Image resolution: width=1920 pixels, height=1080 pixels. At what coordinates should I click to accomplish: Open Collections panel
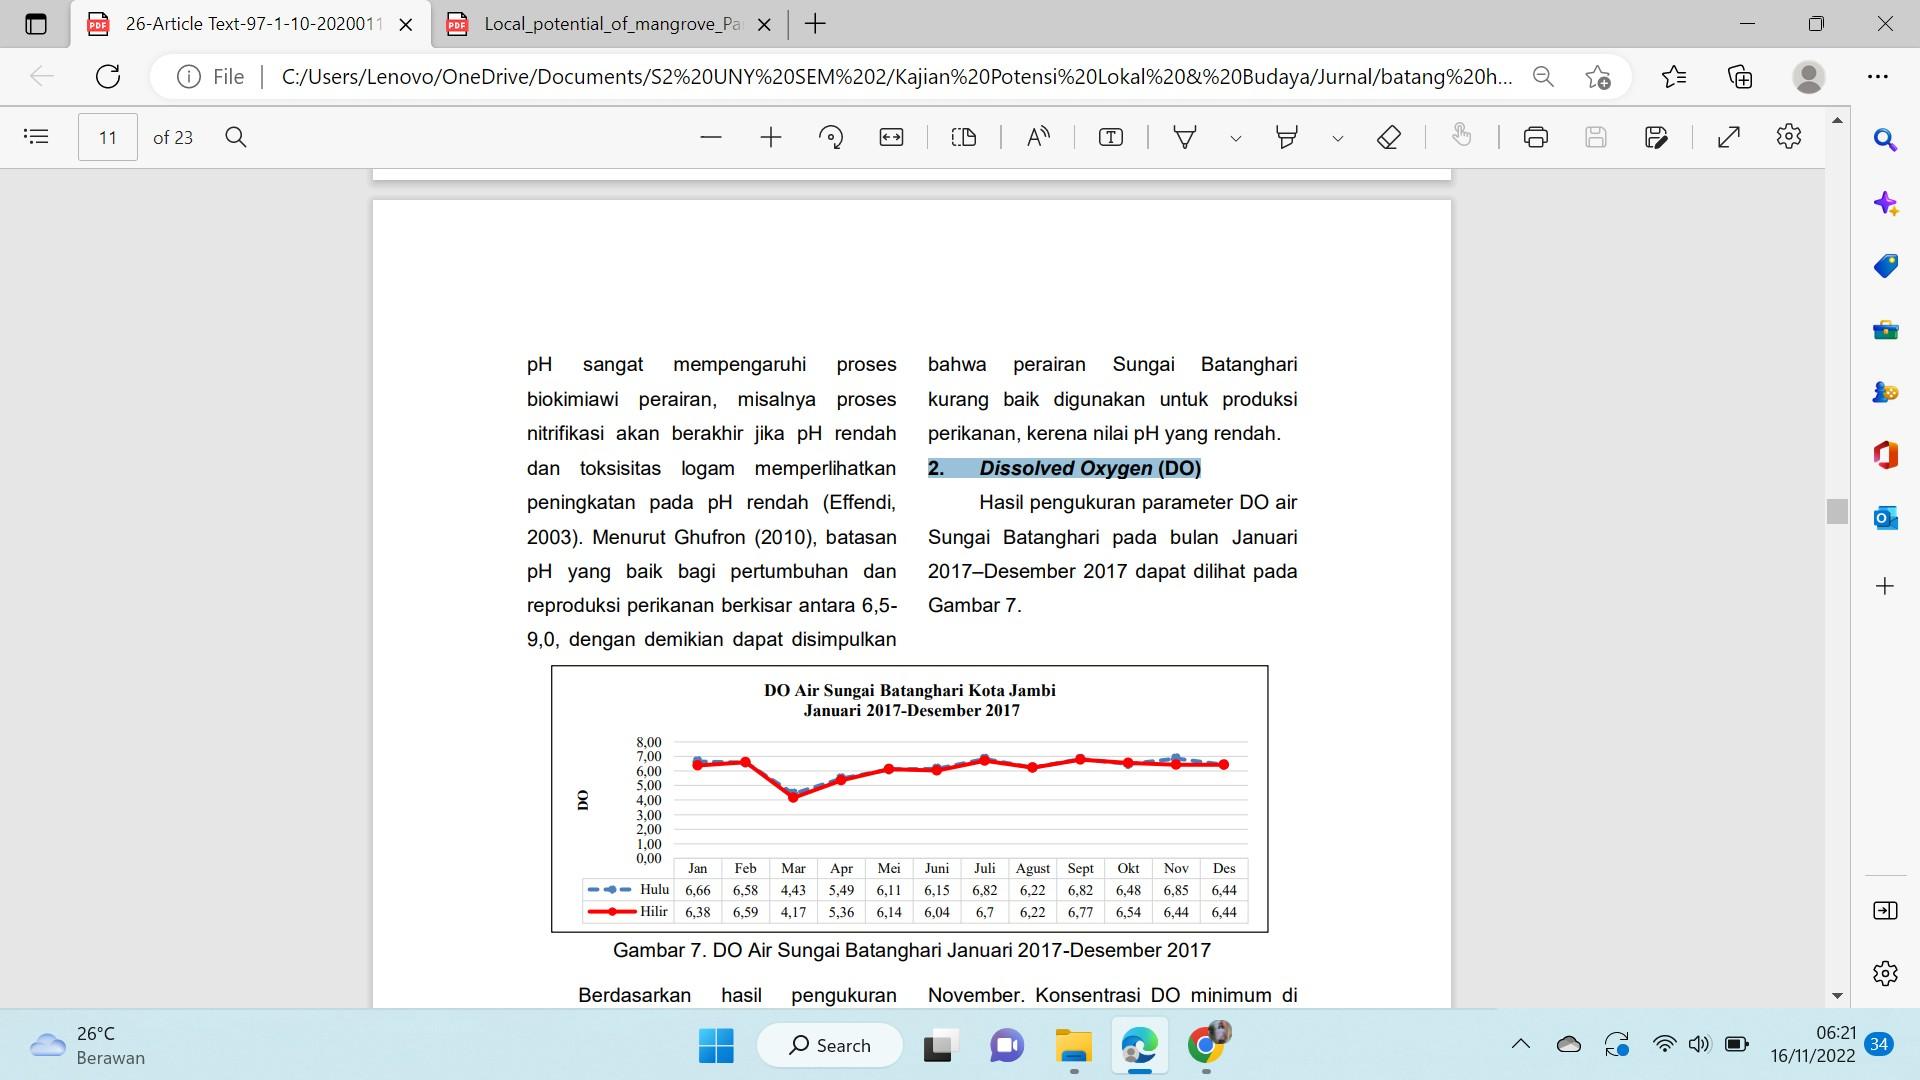click(1740, 77)
